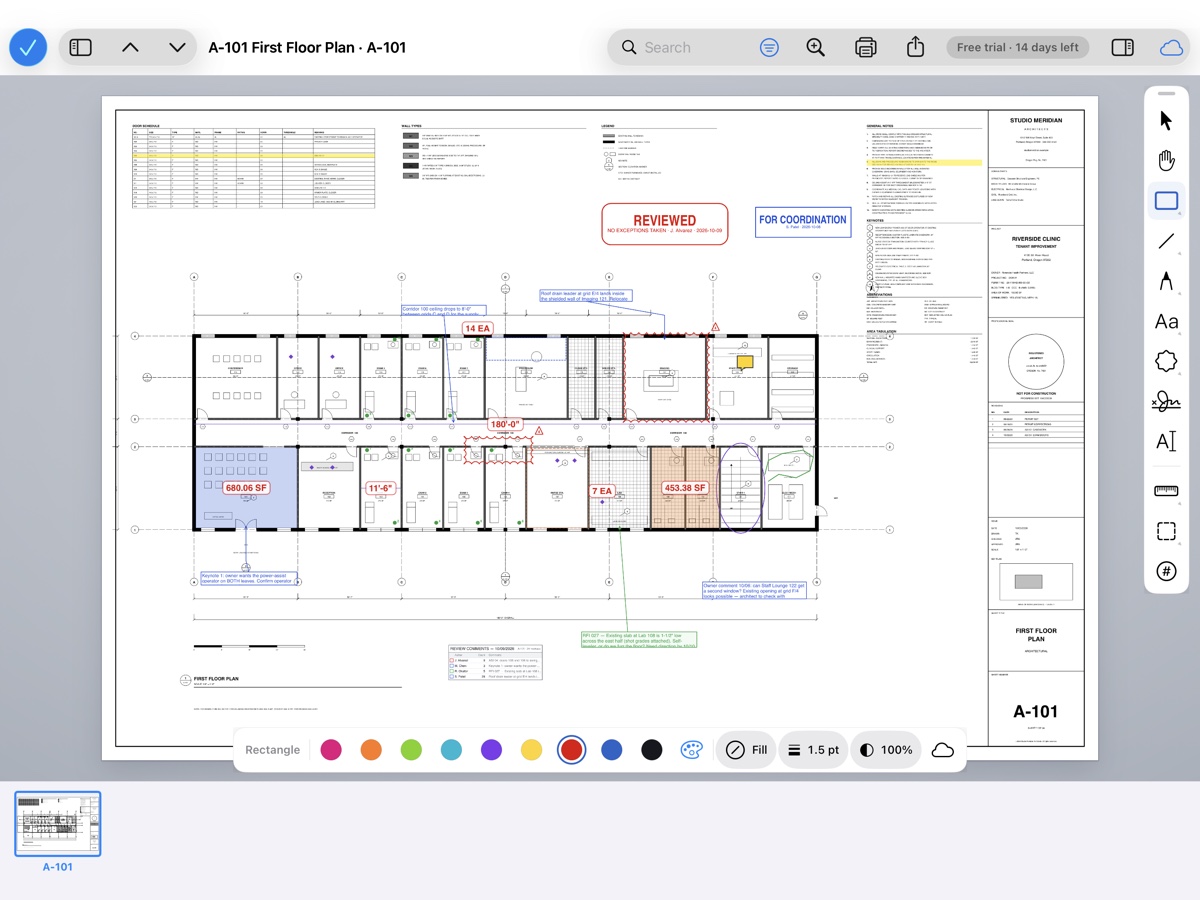Select the ruler measurement tool

(x=1166, y=491)
